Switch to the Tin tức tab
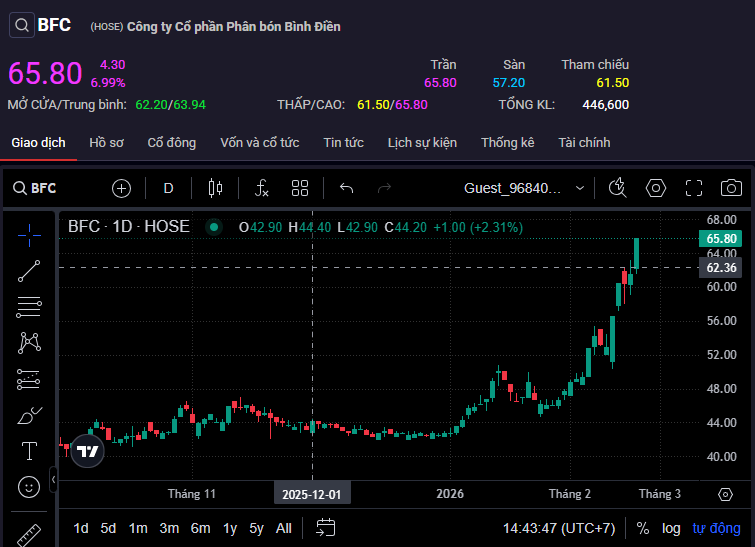Image resolution: width=755 pixels, height=547 pixels. coord(343,143)
